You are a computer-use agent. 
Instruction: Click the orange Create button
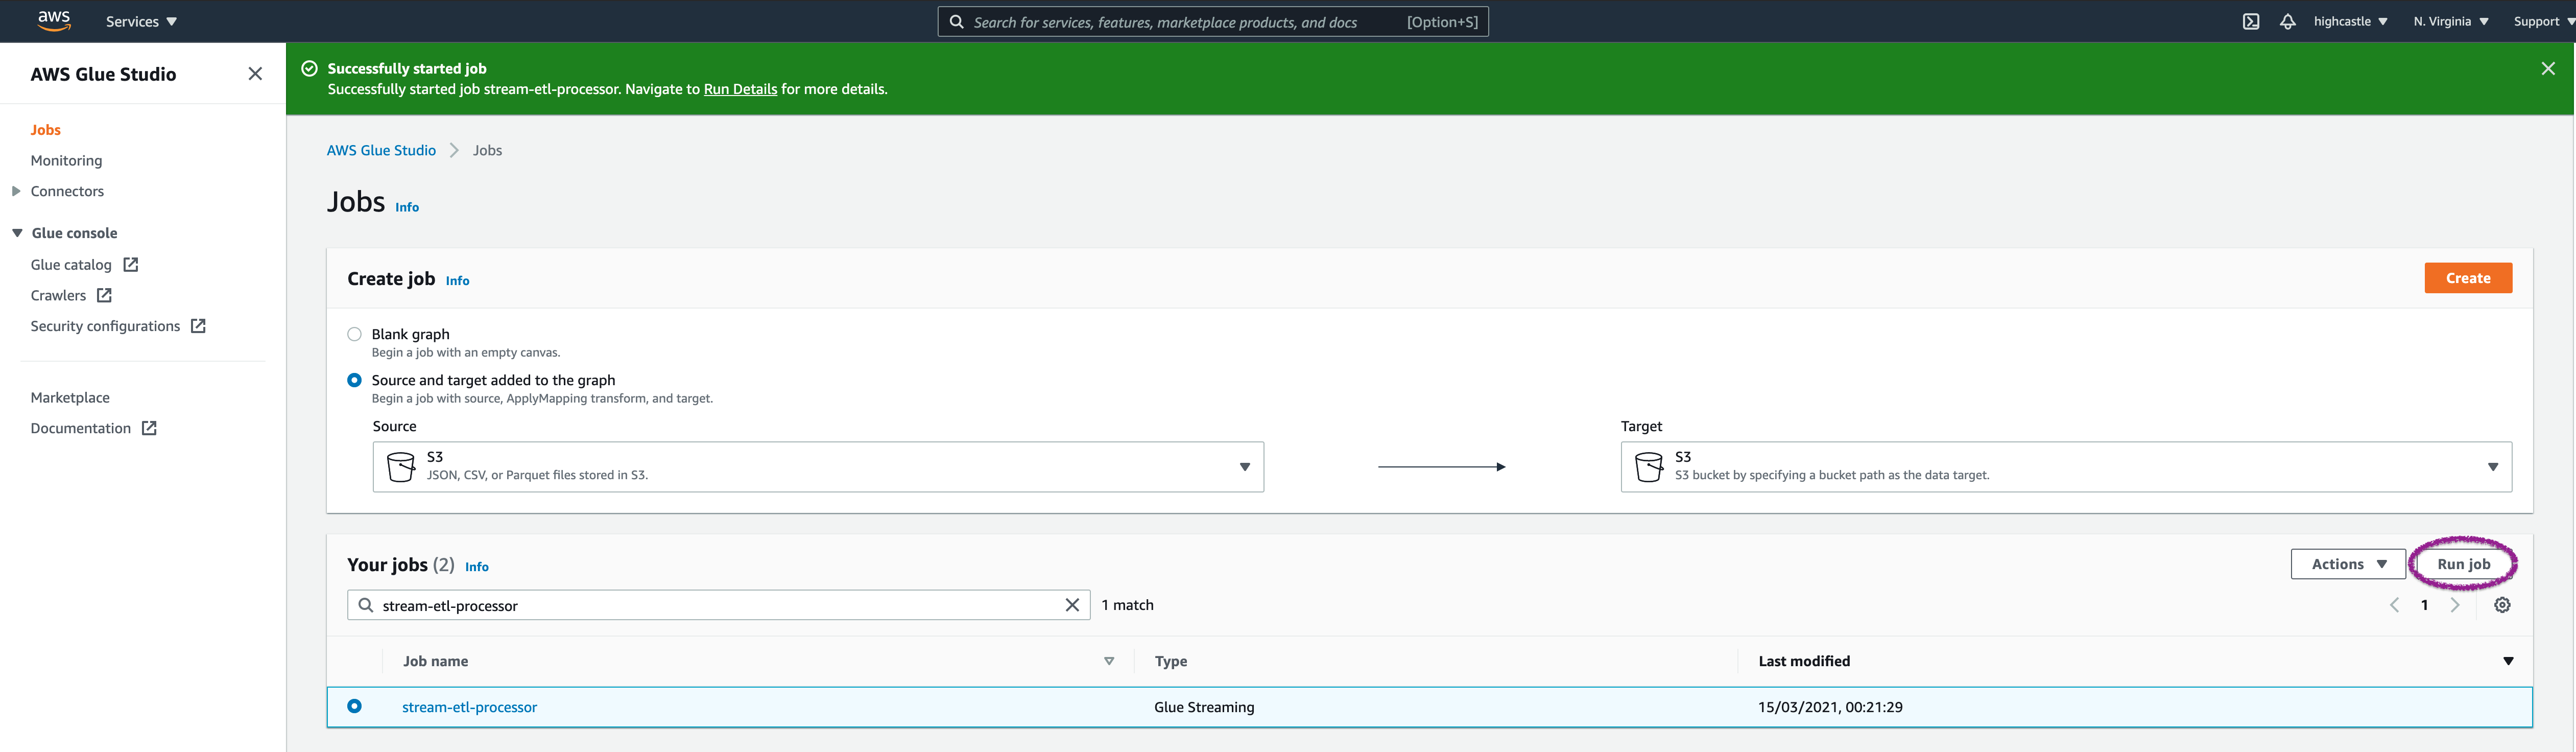[x=2467, y=278]
